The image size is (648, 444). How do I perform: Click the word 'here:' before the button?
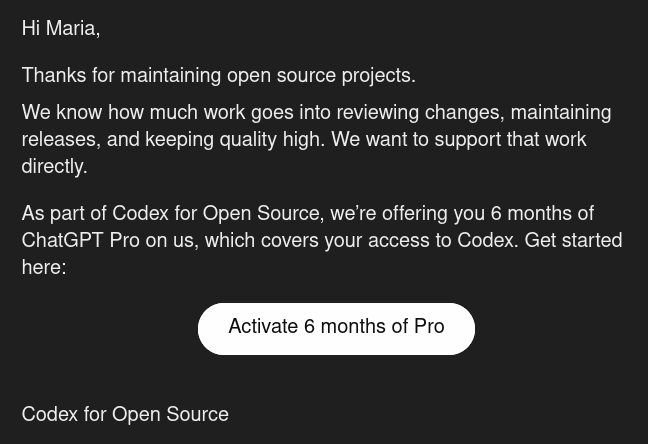coord(44,268)
